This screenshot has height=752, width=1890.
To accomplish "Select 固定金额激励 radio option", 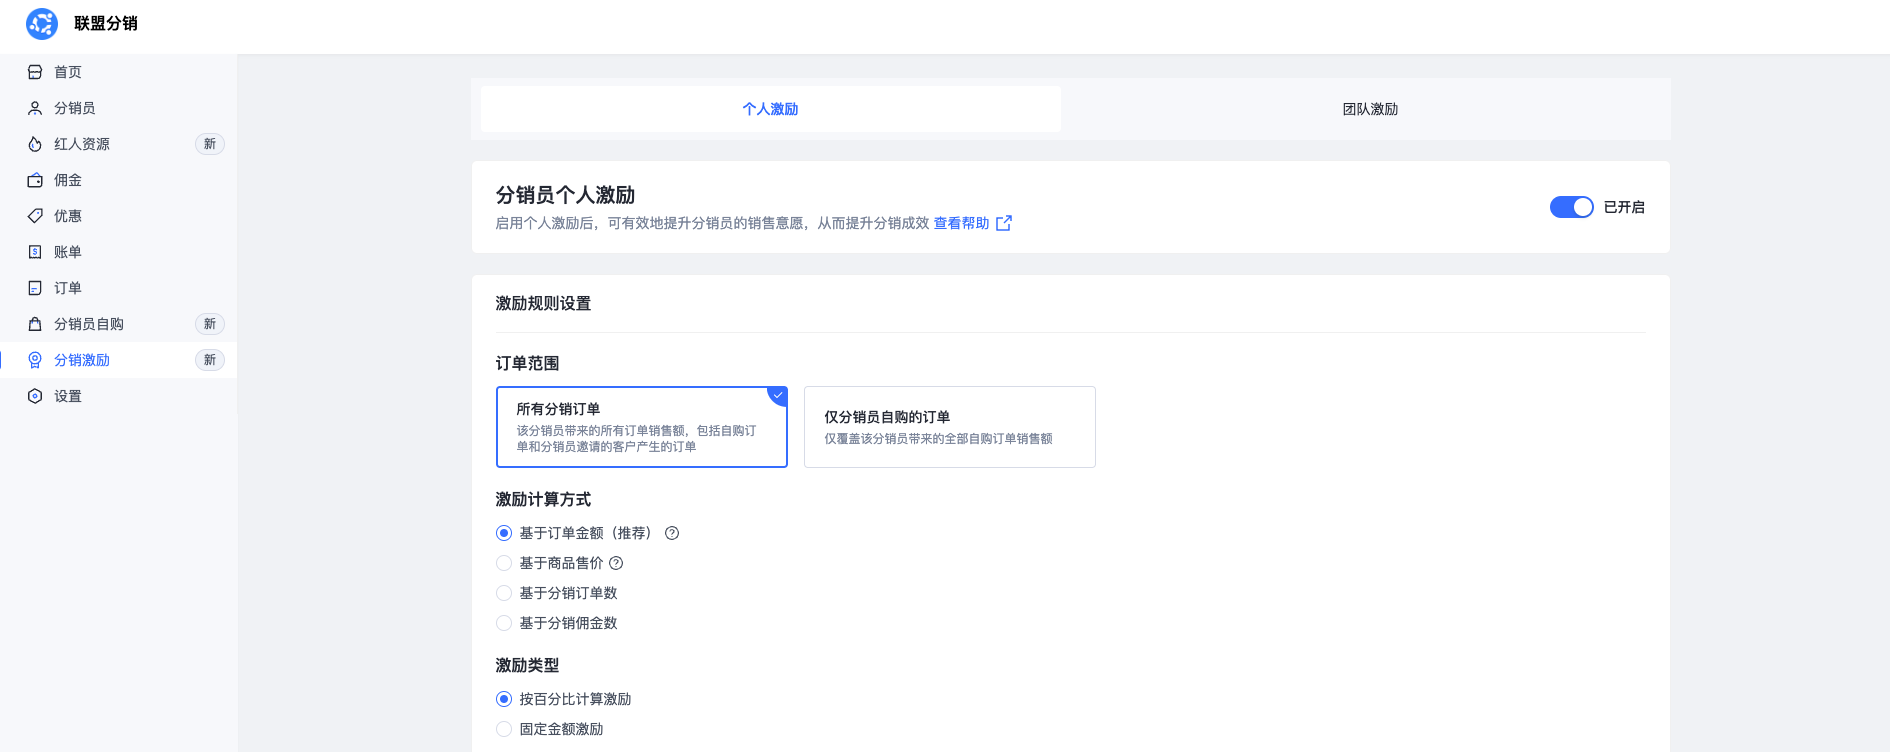I will click(504, 729).
